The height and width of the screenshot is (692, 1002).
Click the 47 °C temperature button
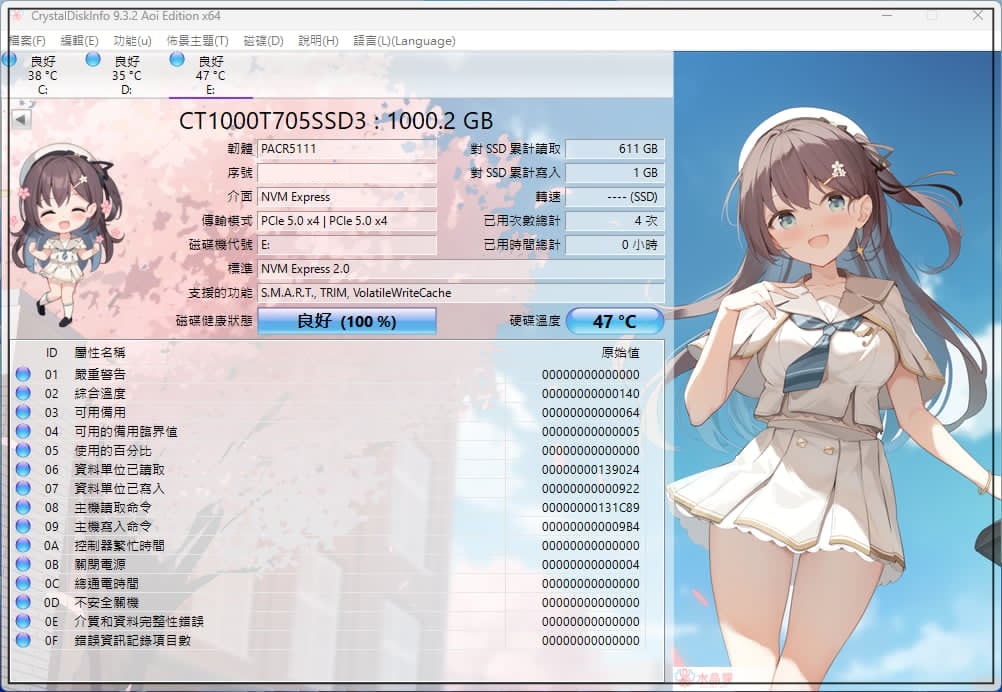coord(615,321)
